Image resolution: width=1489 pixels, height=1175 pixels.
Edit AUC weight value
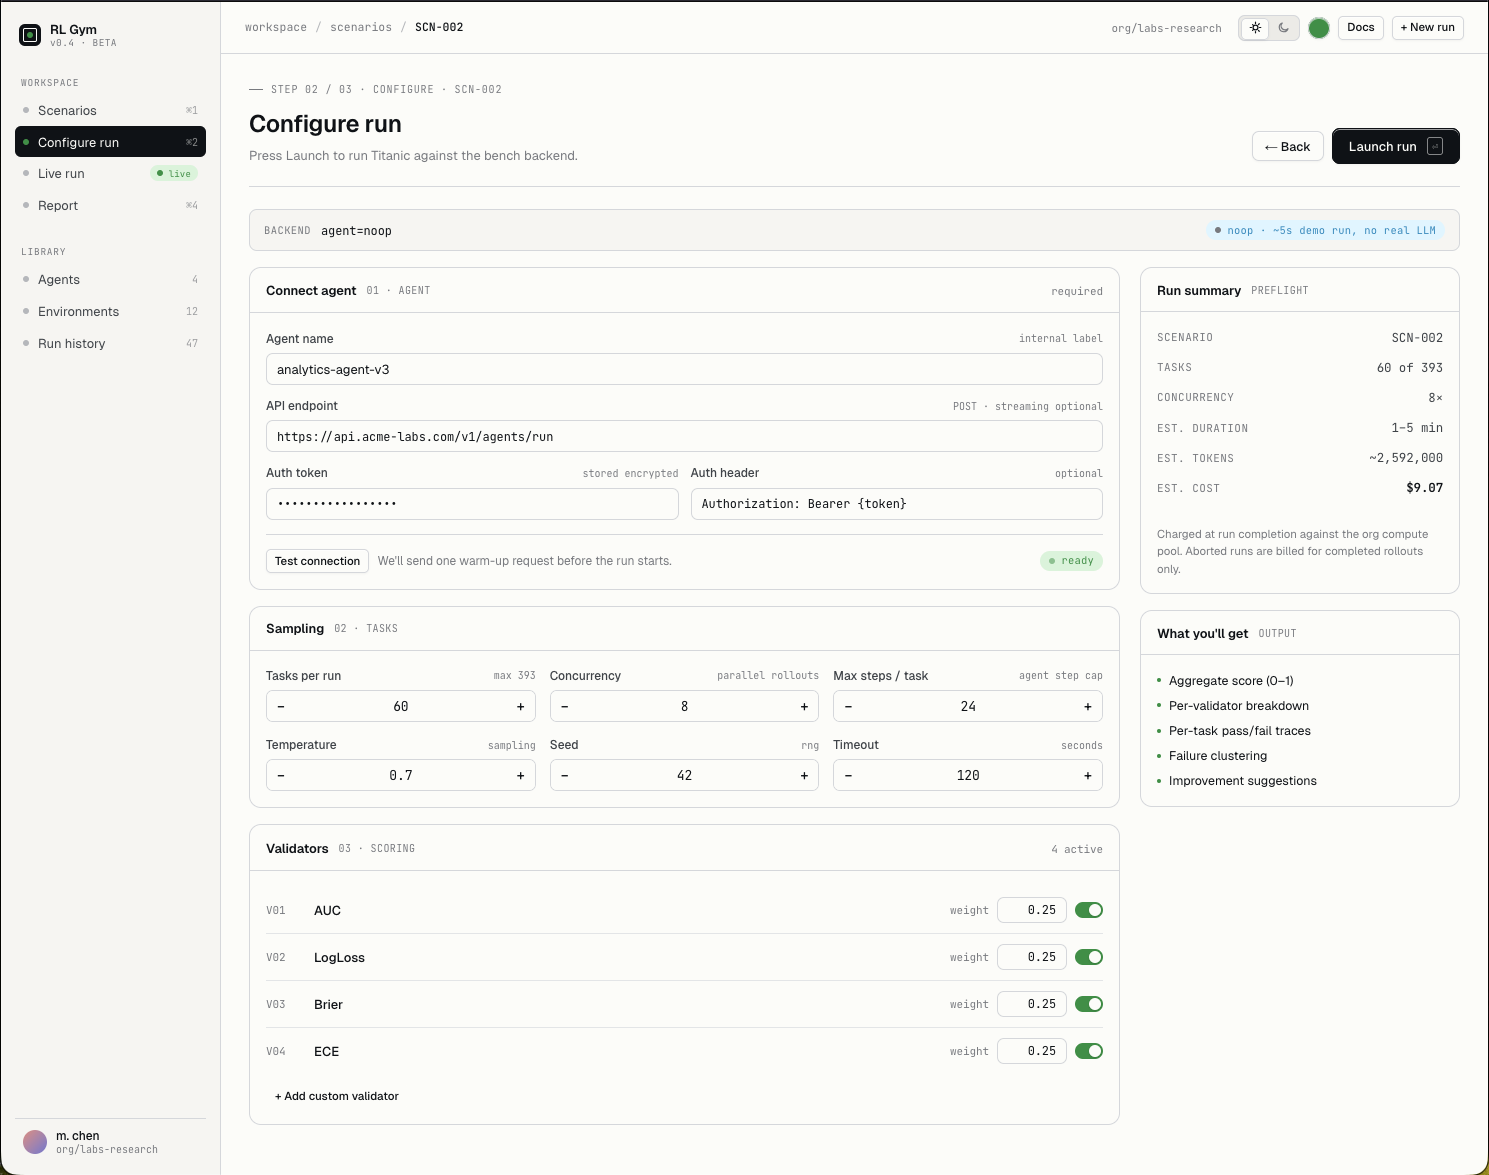click(x=1032, y=910)
